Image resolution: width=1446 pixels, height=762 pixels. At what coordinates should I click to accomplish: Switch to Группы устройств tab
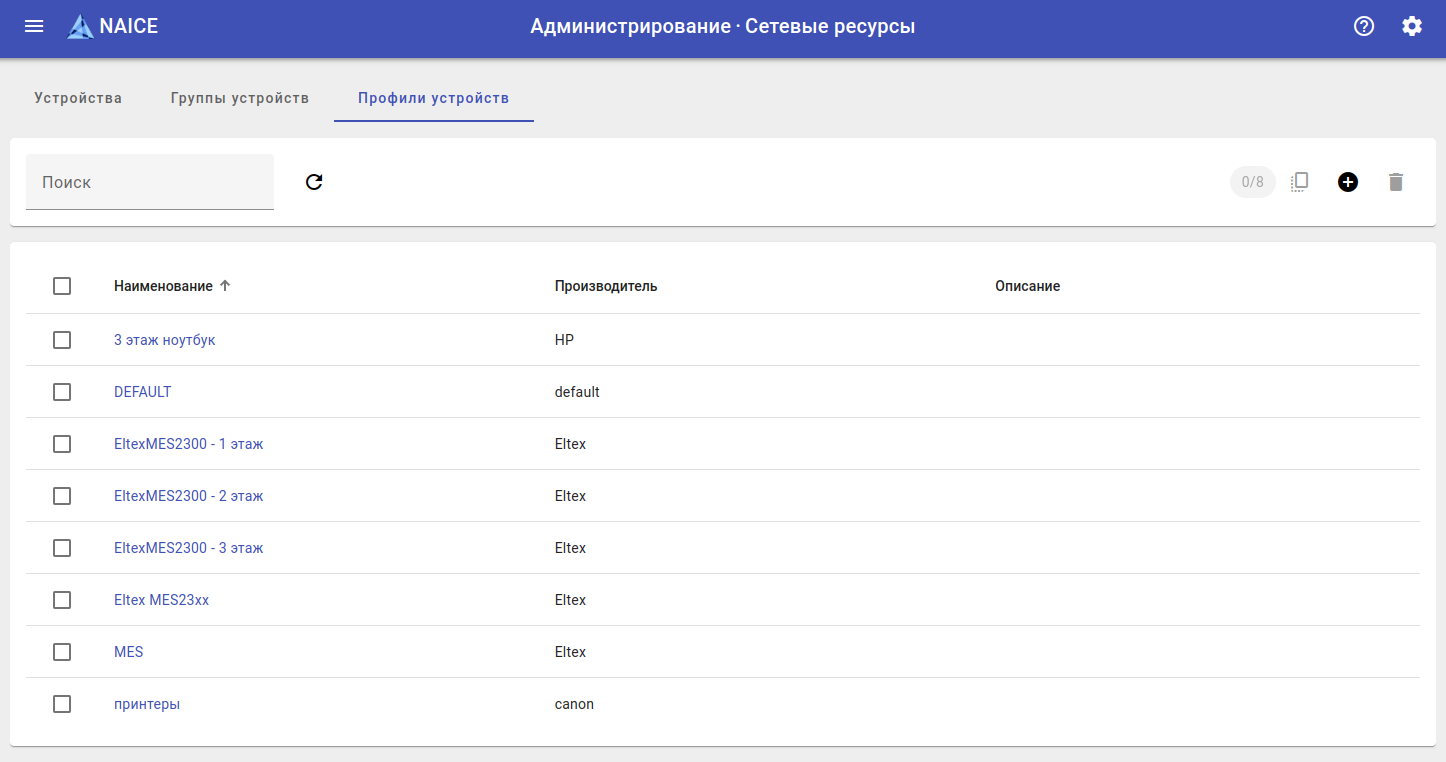(240, 98)
